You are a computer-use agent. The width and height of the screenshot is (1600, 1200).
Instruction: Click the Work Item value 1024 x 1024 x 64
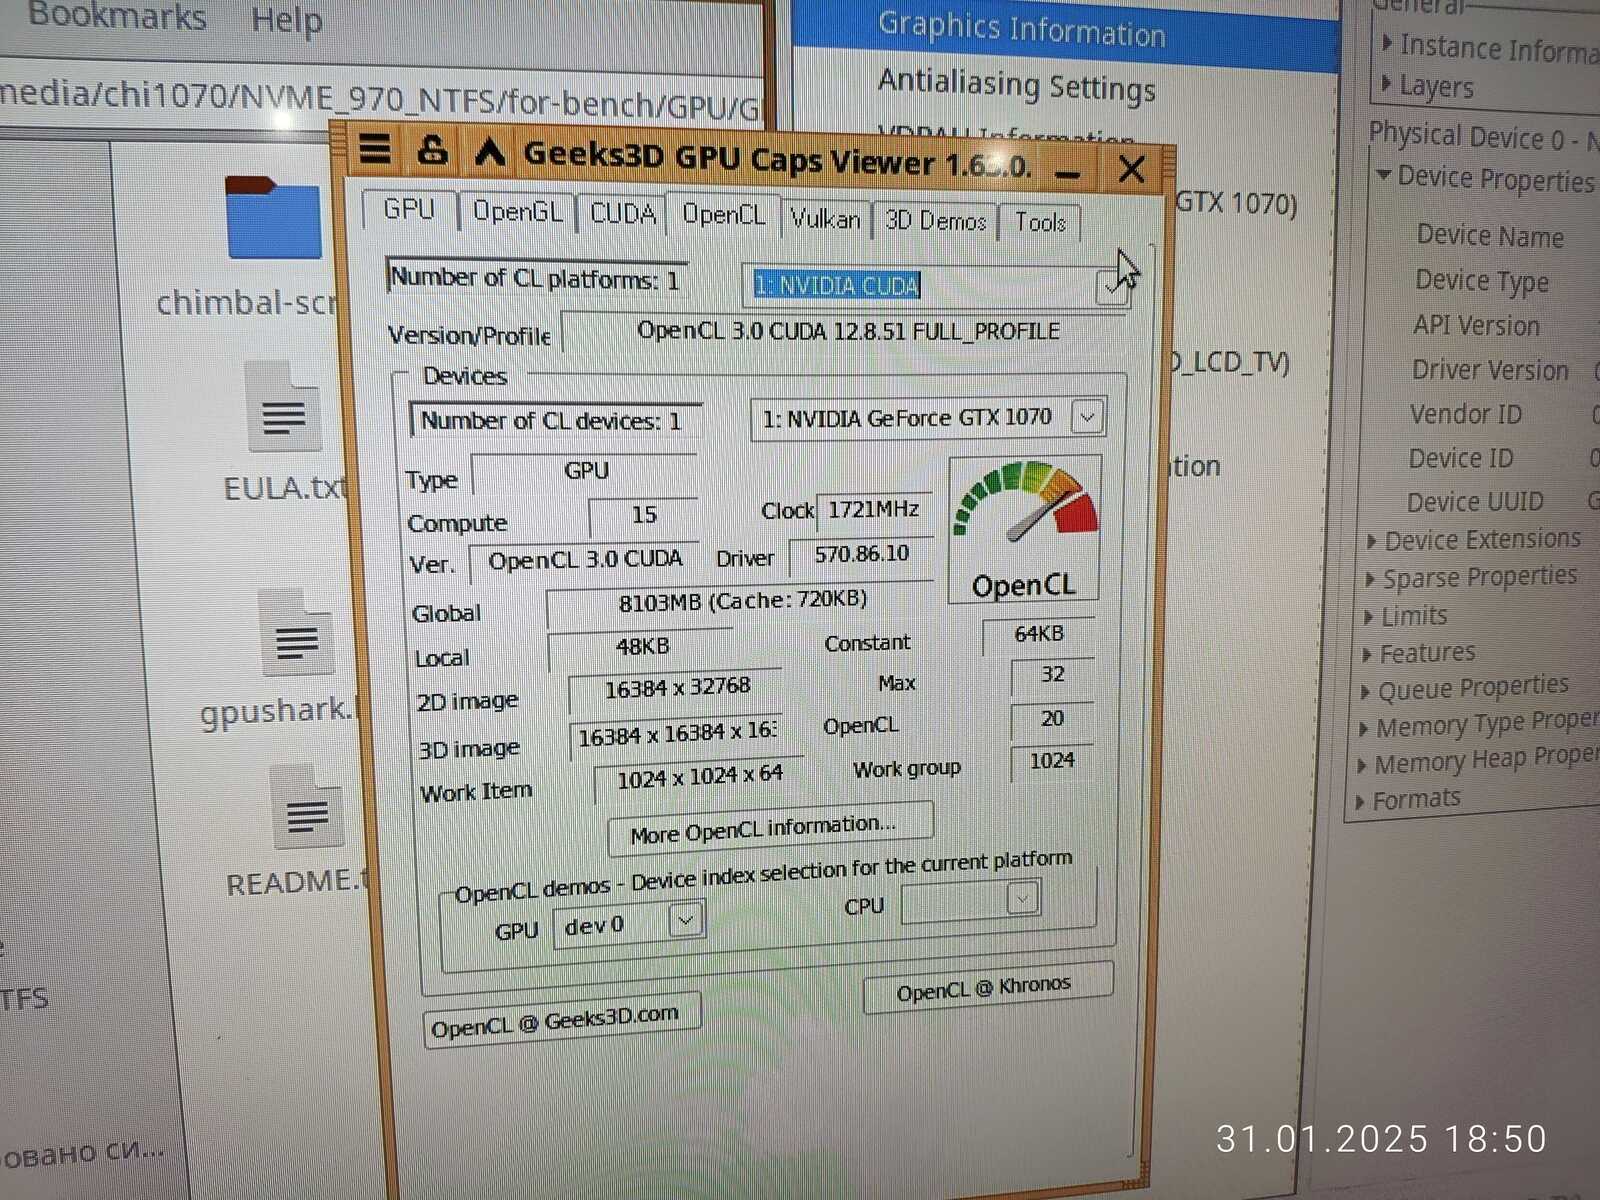(699, 777)
